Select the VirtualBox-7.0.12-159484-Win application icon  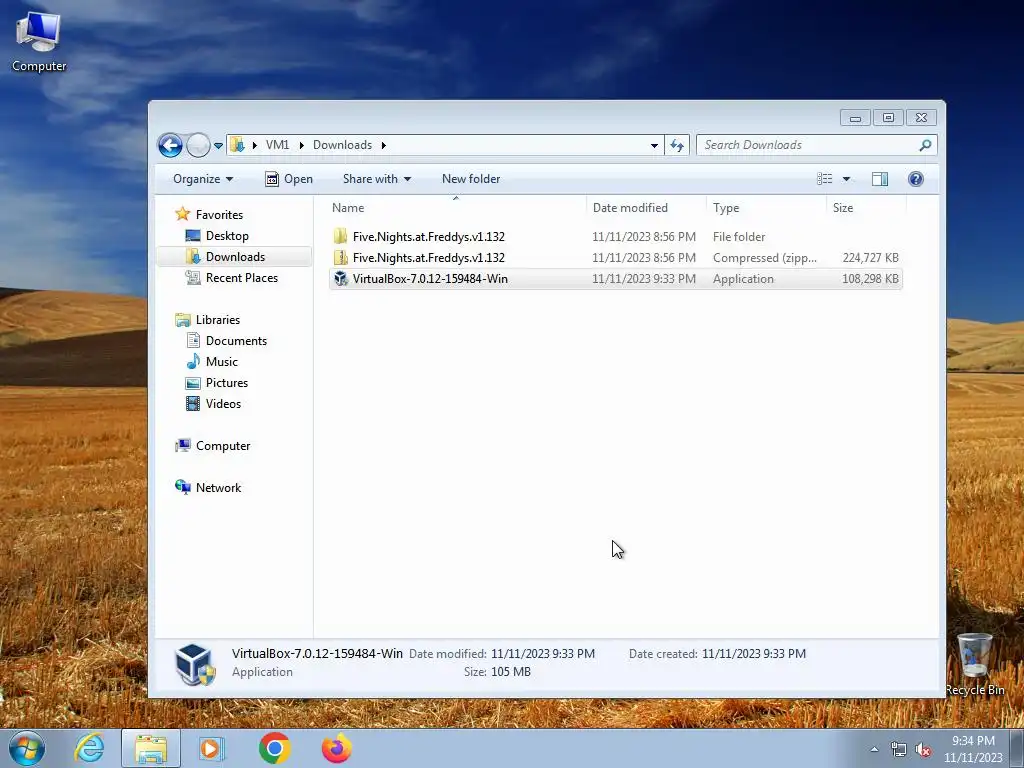pyautogui.click(x=340, y=279)
